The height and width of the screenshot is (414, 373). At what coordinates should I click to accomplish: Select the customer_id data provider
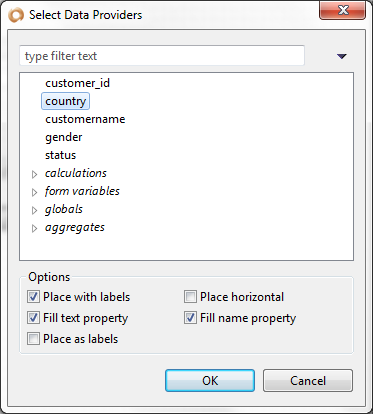pos(77,83)
